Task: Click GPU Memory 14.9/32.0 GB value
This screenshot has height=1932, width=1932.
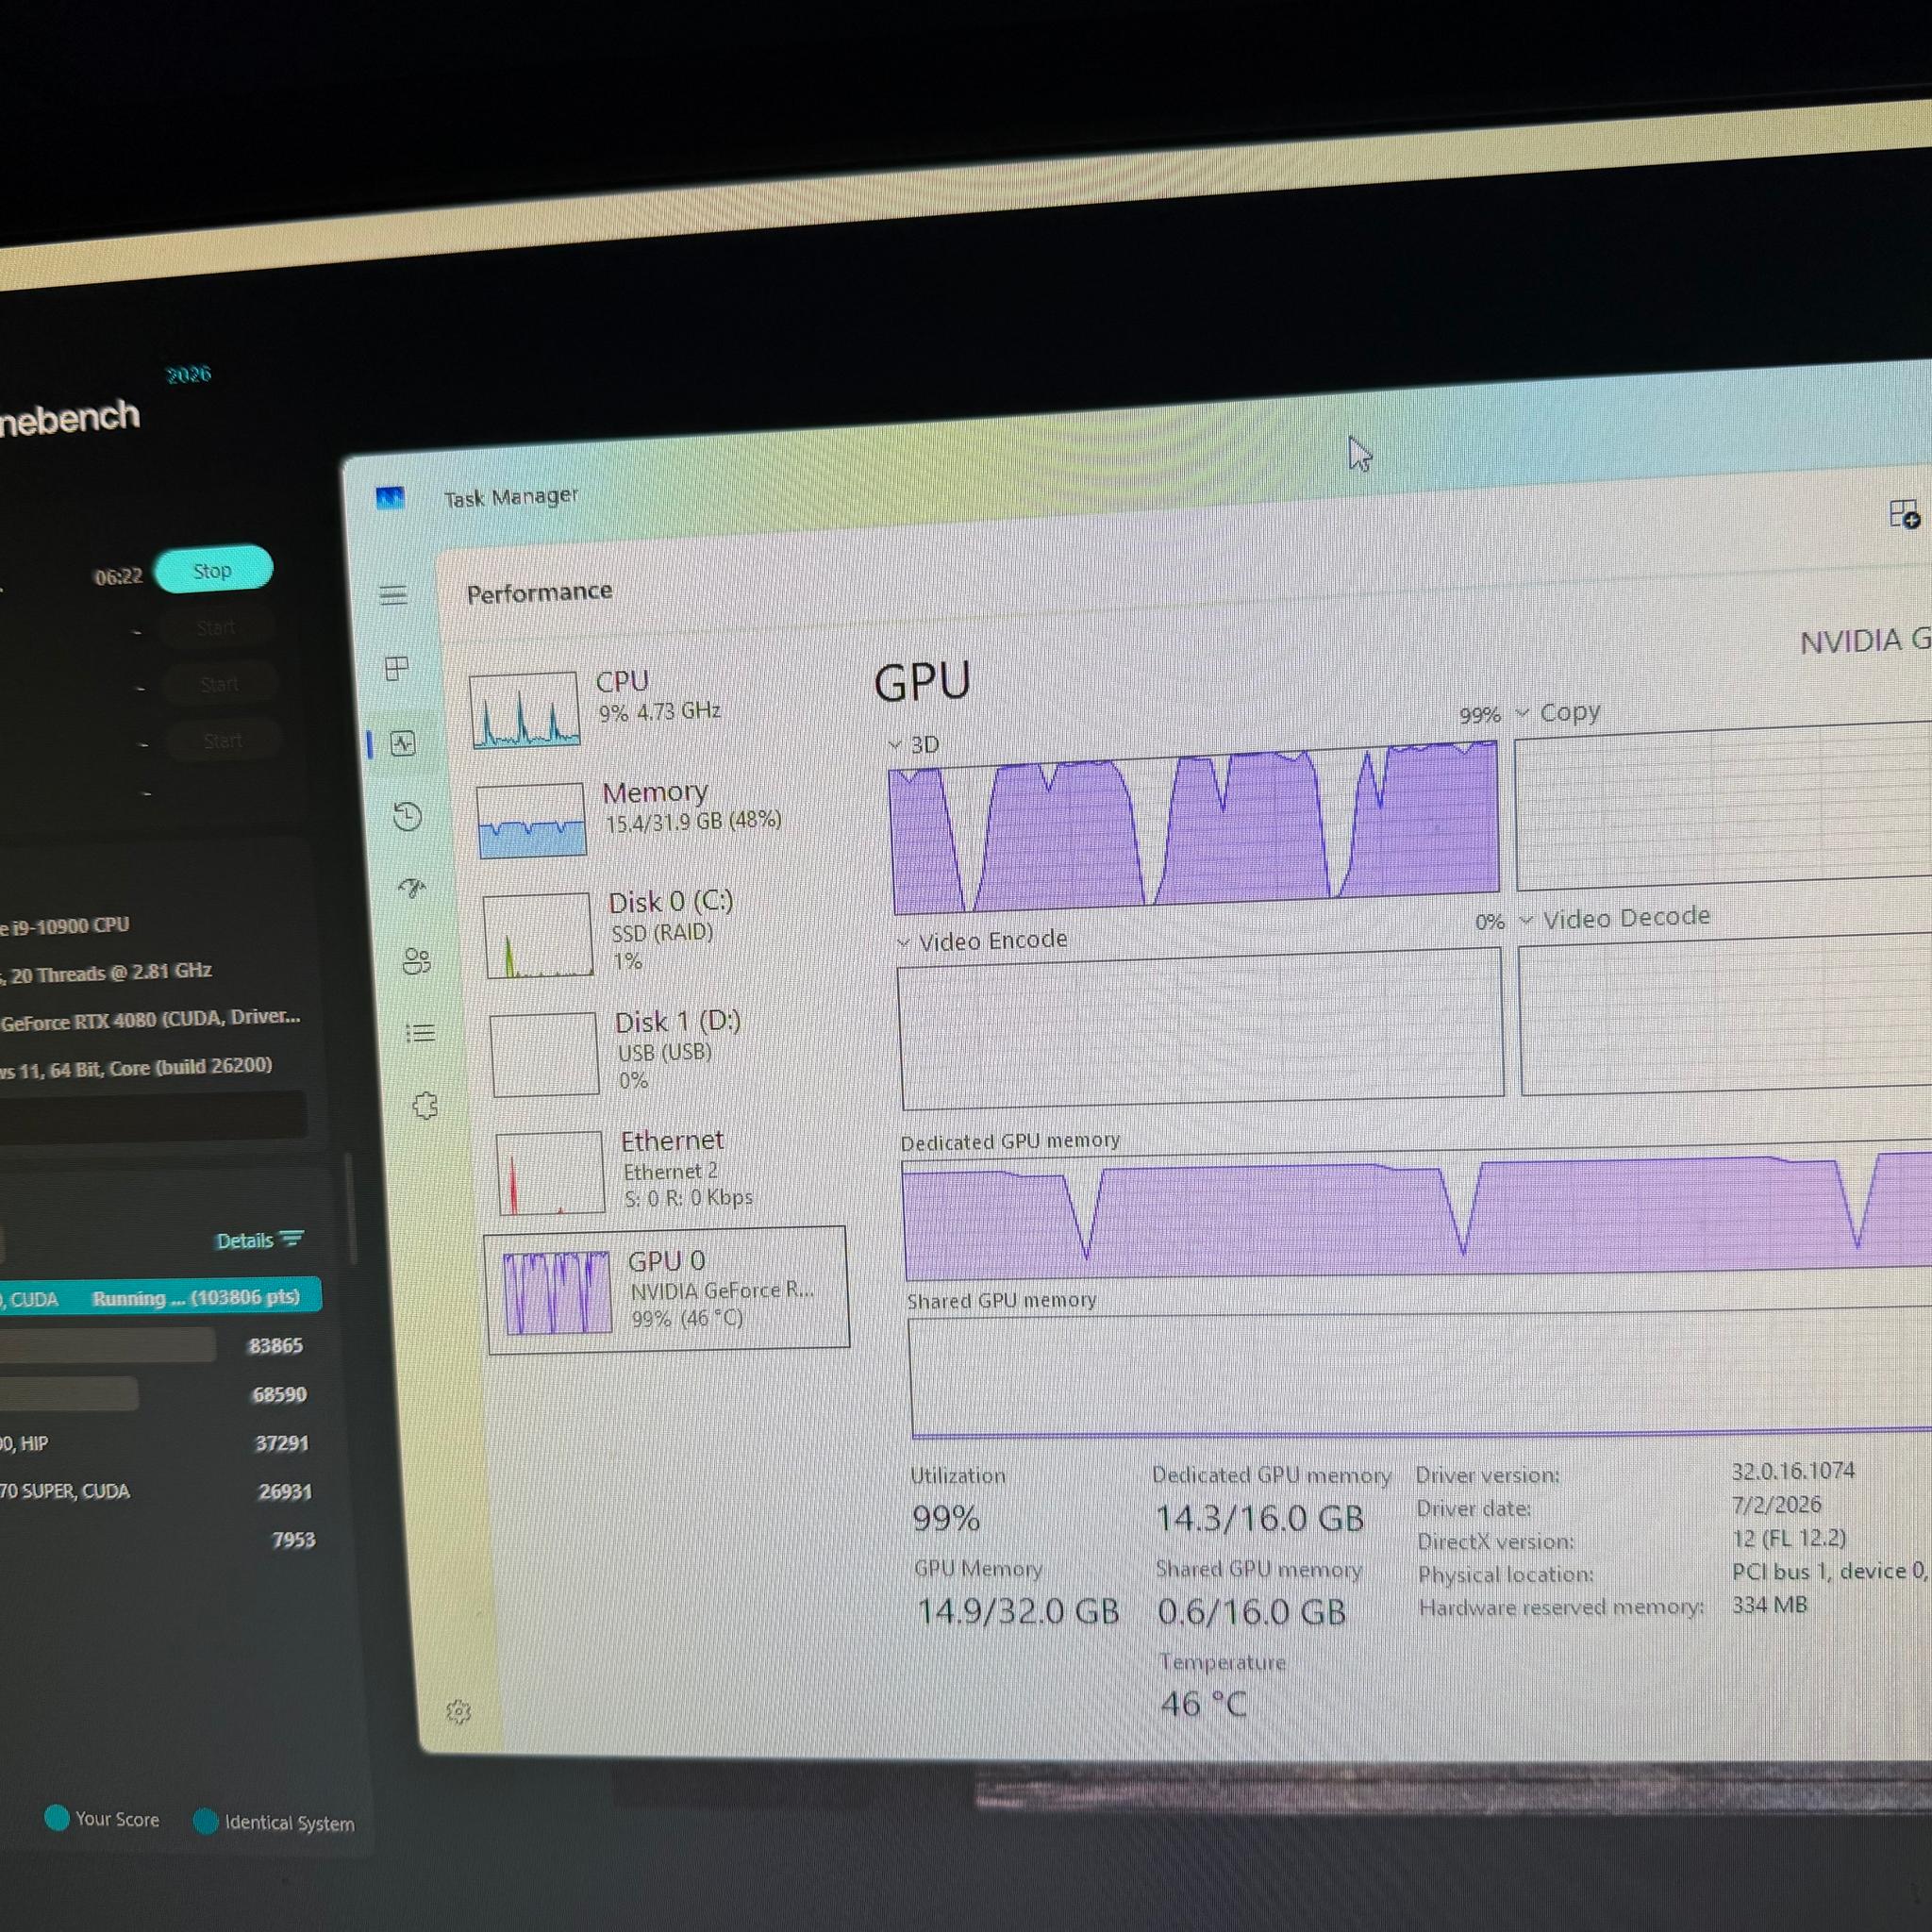Action: click(x=1018, y=1611)
